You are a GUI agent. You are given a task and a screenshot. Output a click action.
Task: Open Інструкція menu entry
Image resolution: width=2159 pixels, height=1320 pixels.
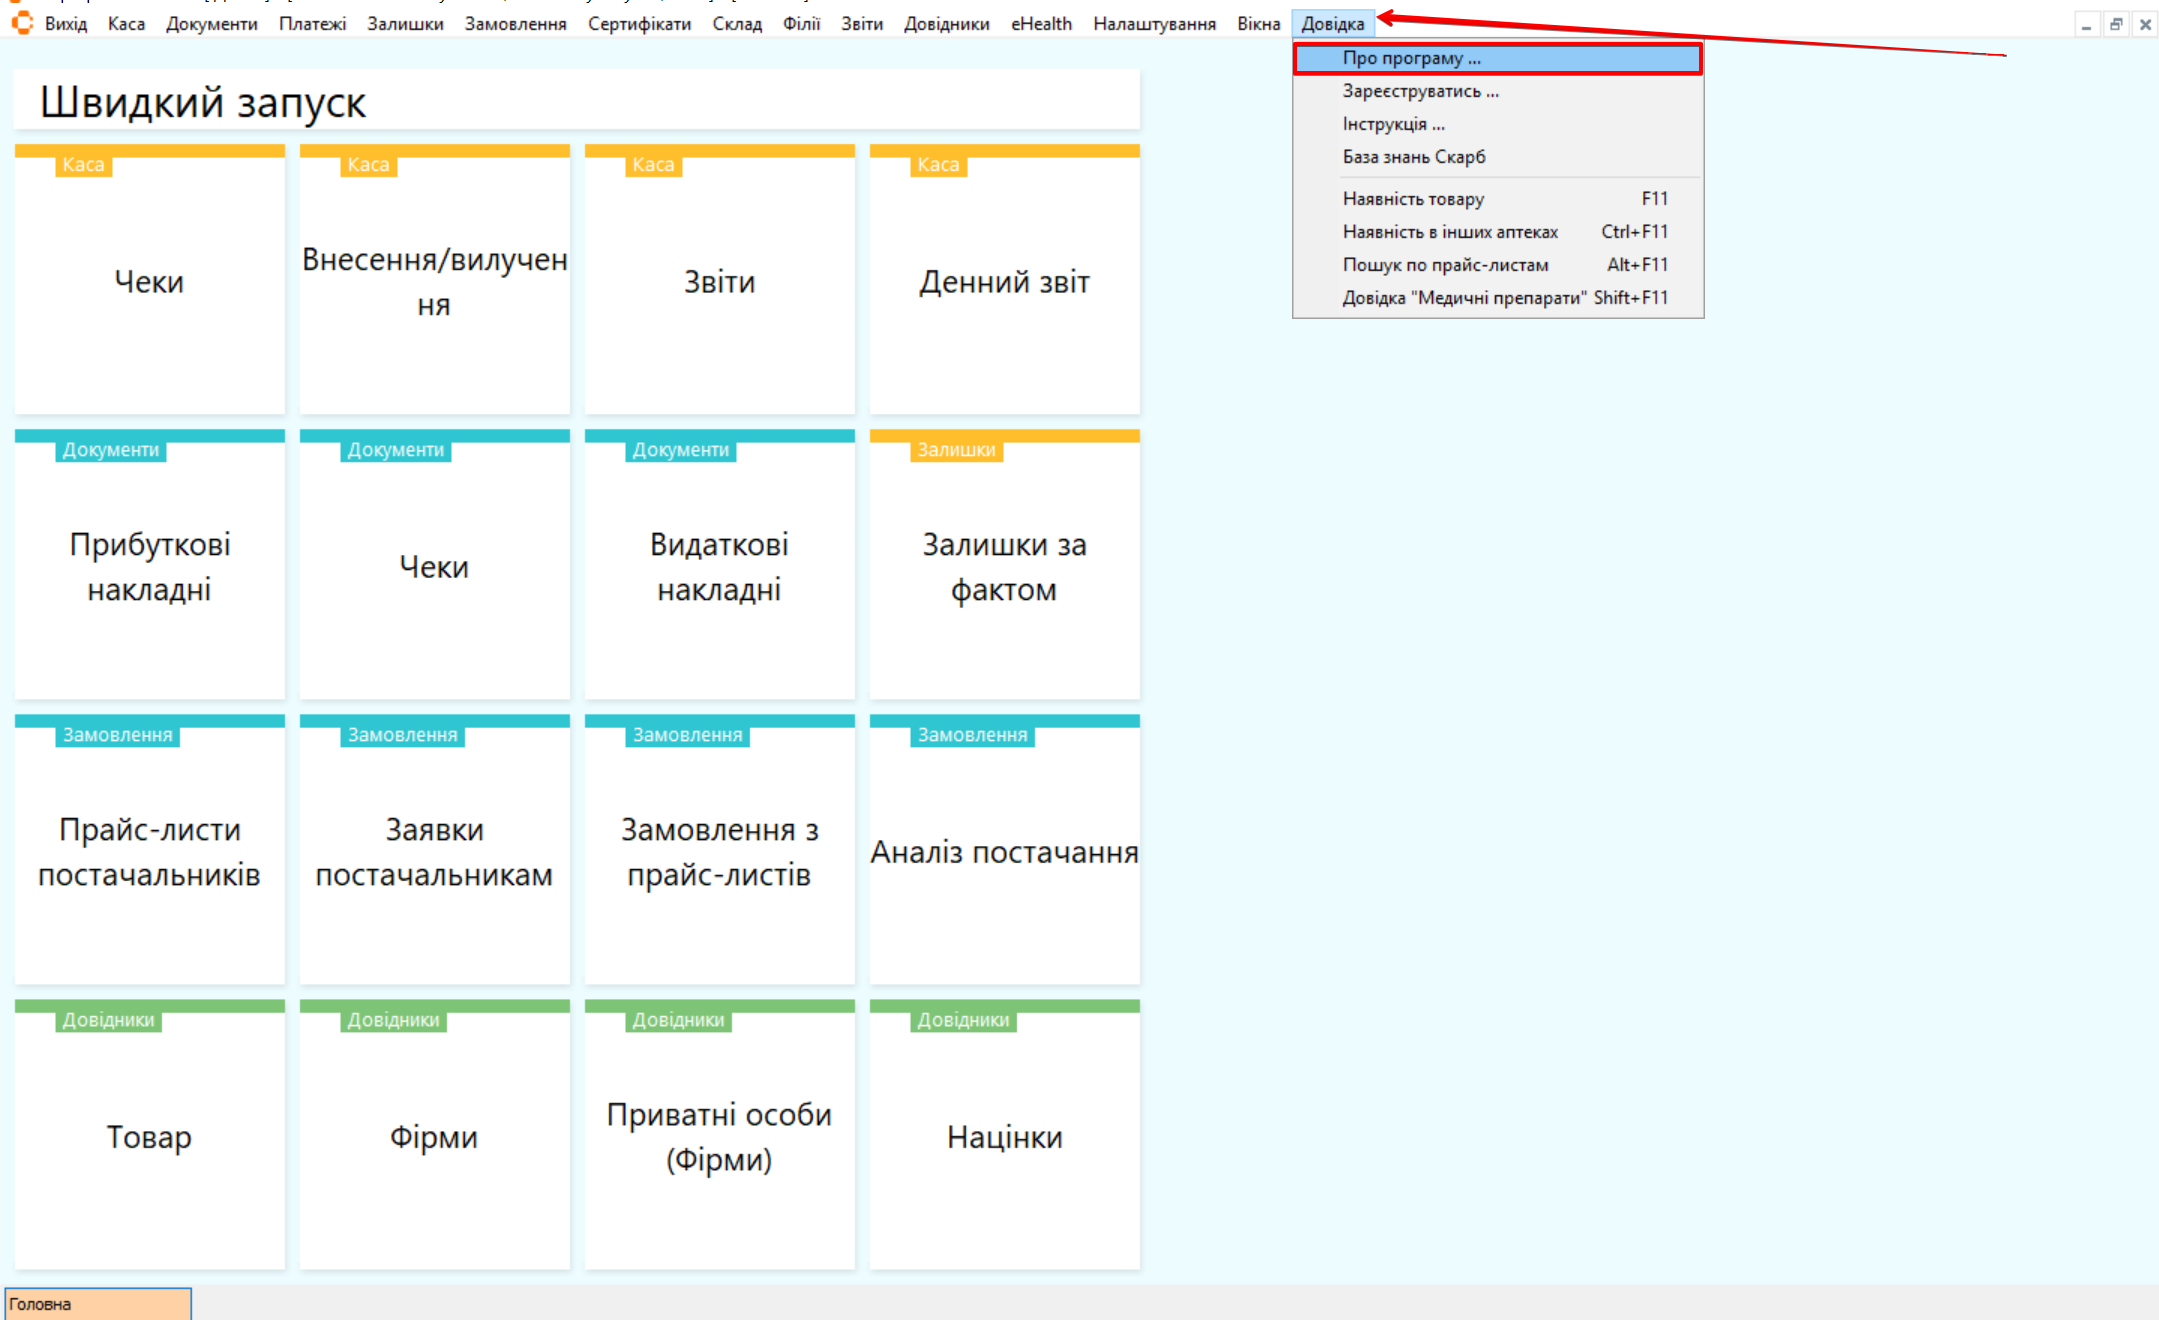1393,124
